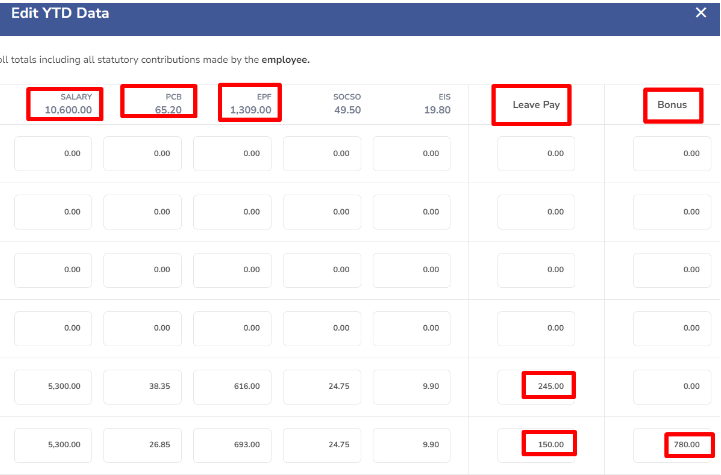Click SOCSO field with 24.75 in last row

point(322,445)
